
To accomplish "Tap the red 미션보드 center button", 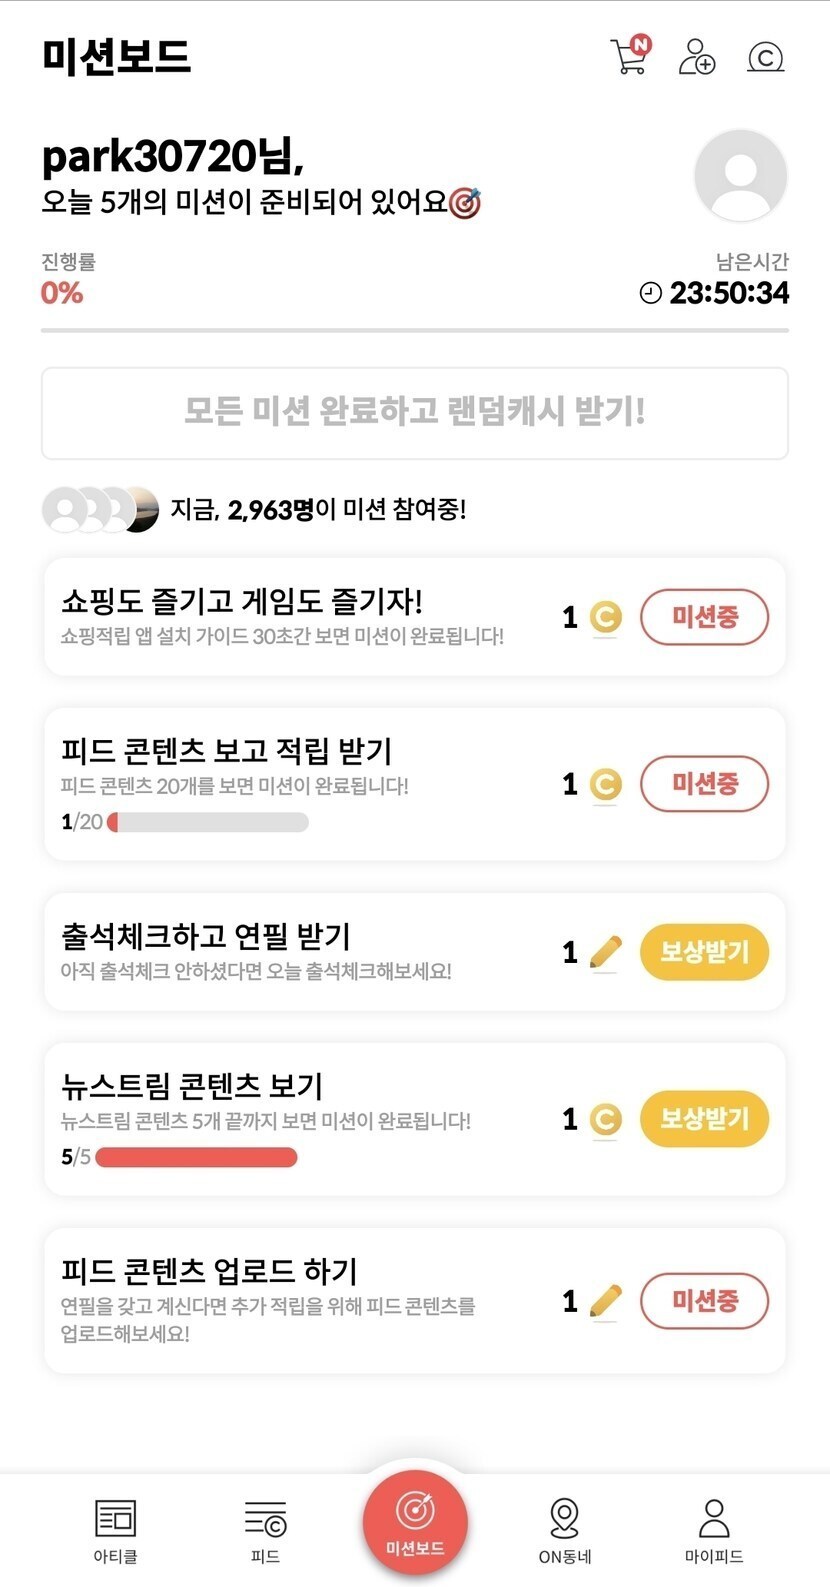I will [415, 1523].
